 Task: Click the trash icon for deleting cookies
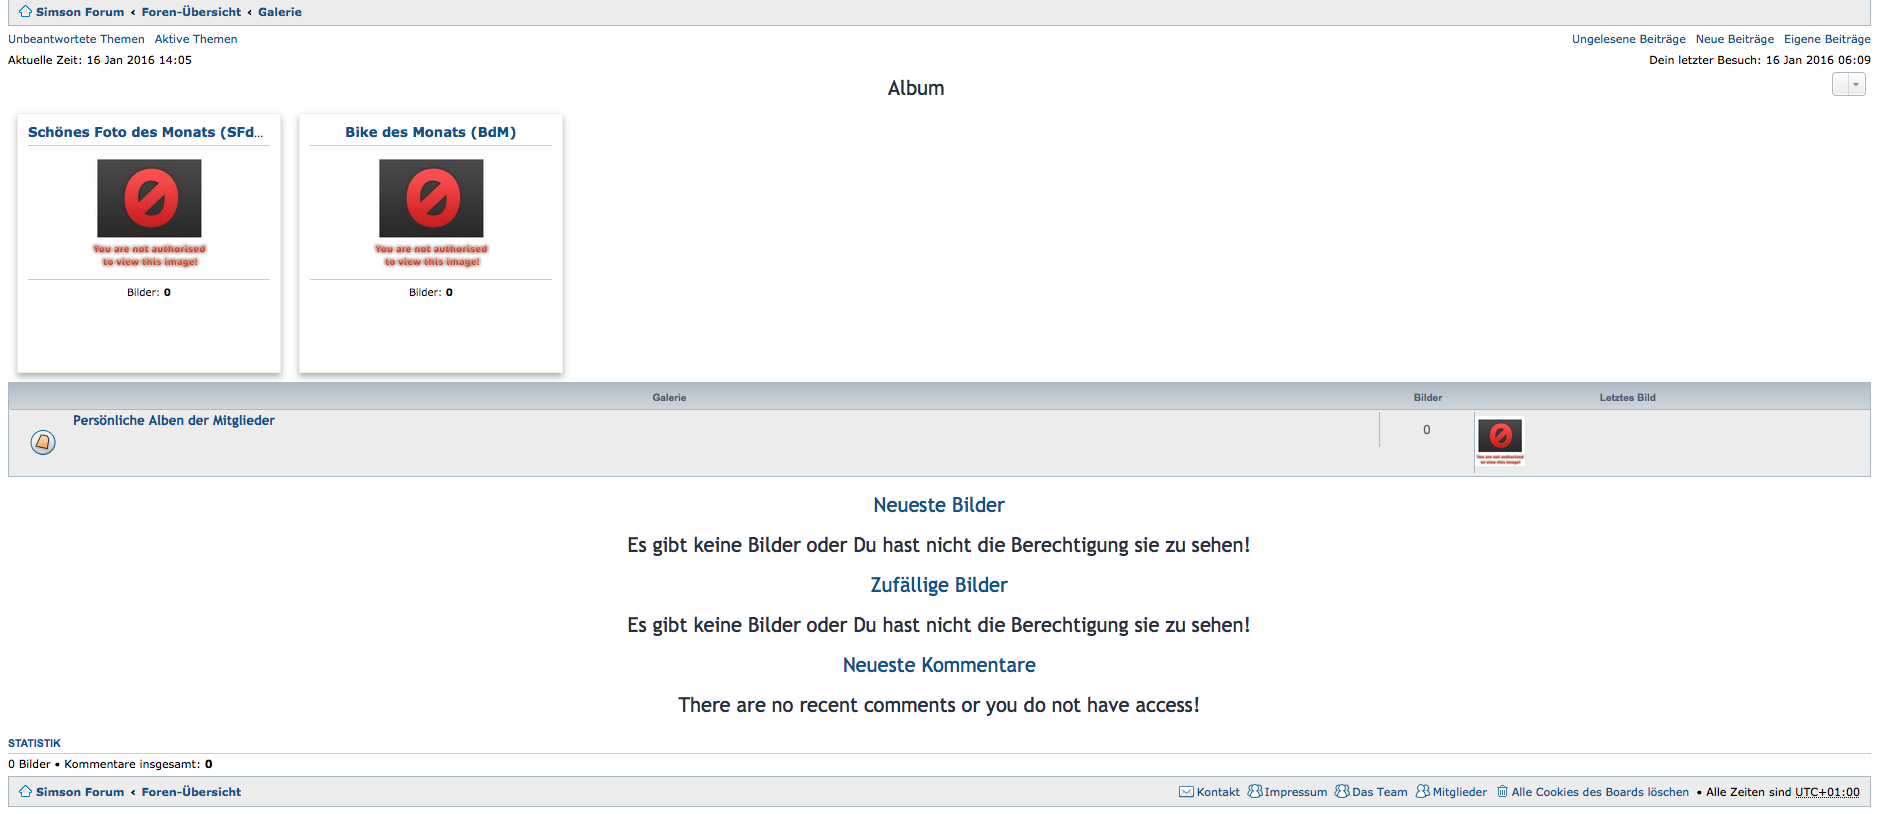click(x=1502, y=792)
